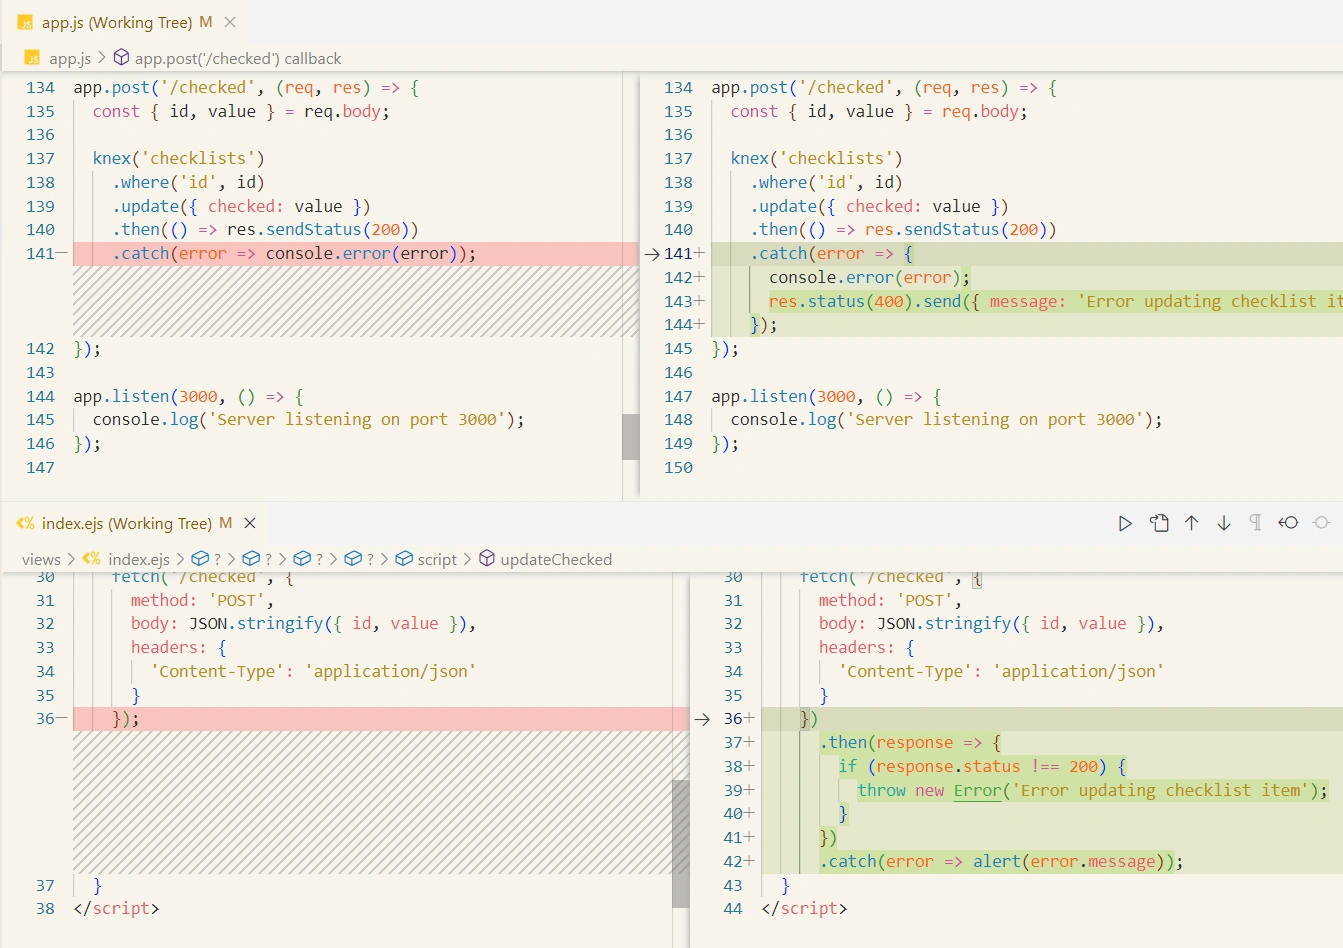Viewport: 1343px width, 948px height.
Task: Click line number 144+ in app.js modified gutter
Action: point(684,325)
